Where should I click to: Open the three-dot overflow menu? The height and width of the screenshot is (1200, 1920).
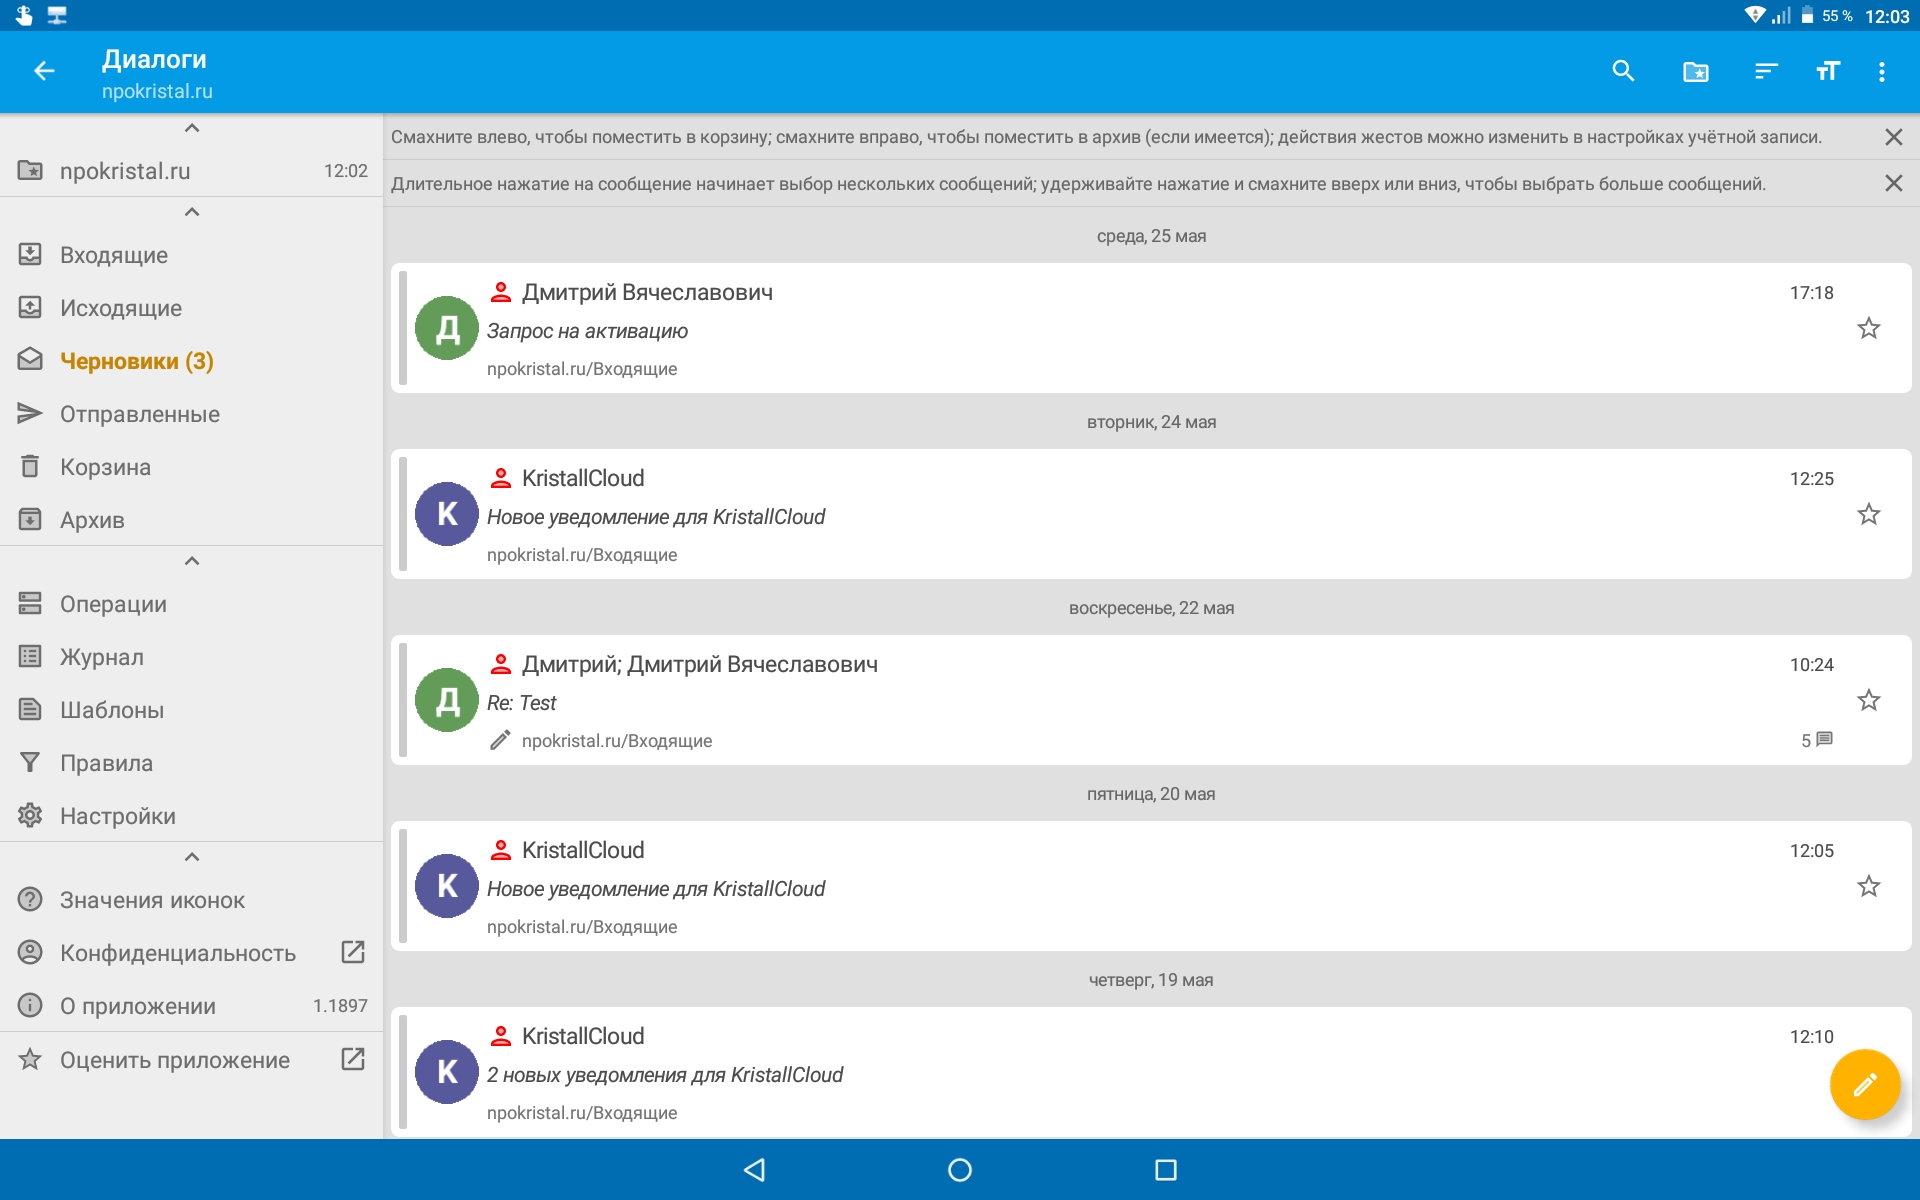click(1882, 71)
